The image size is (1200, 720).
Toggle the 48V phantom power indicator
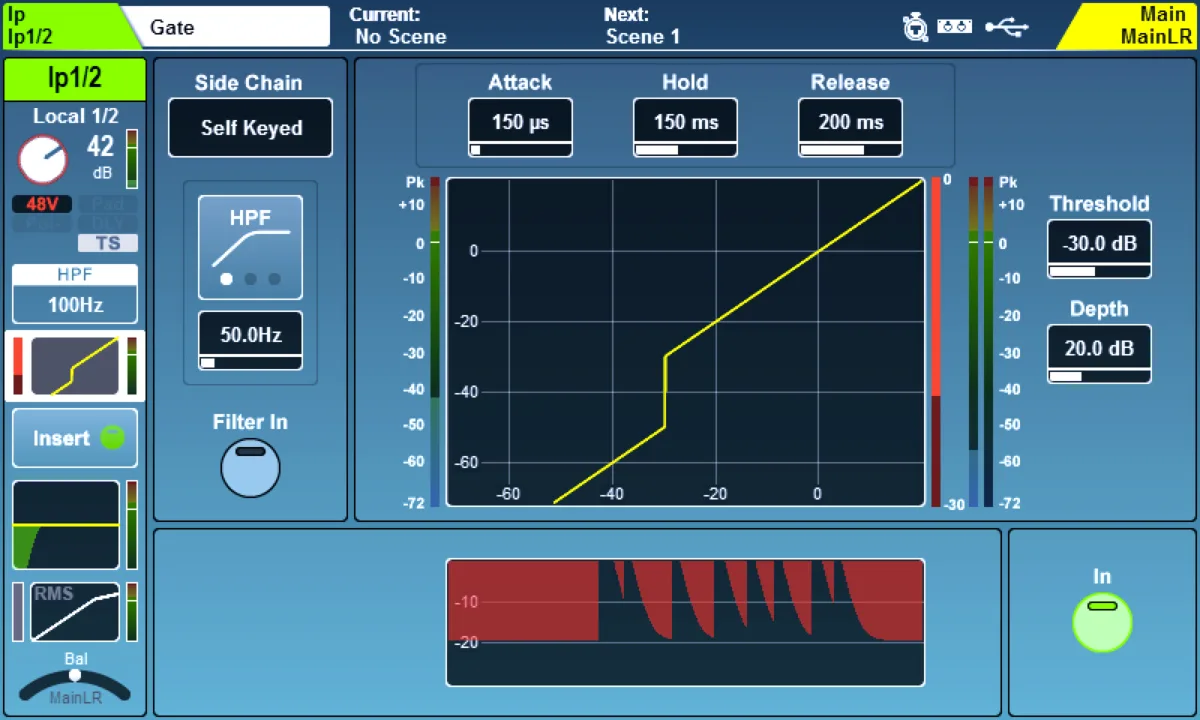click(x=42, y=204)
